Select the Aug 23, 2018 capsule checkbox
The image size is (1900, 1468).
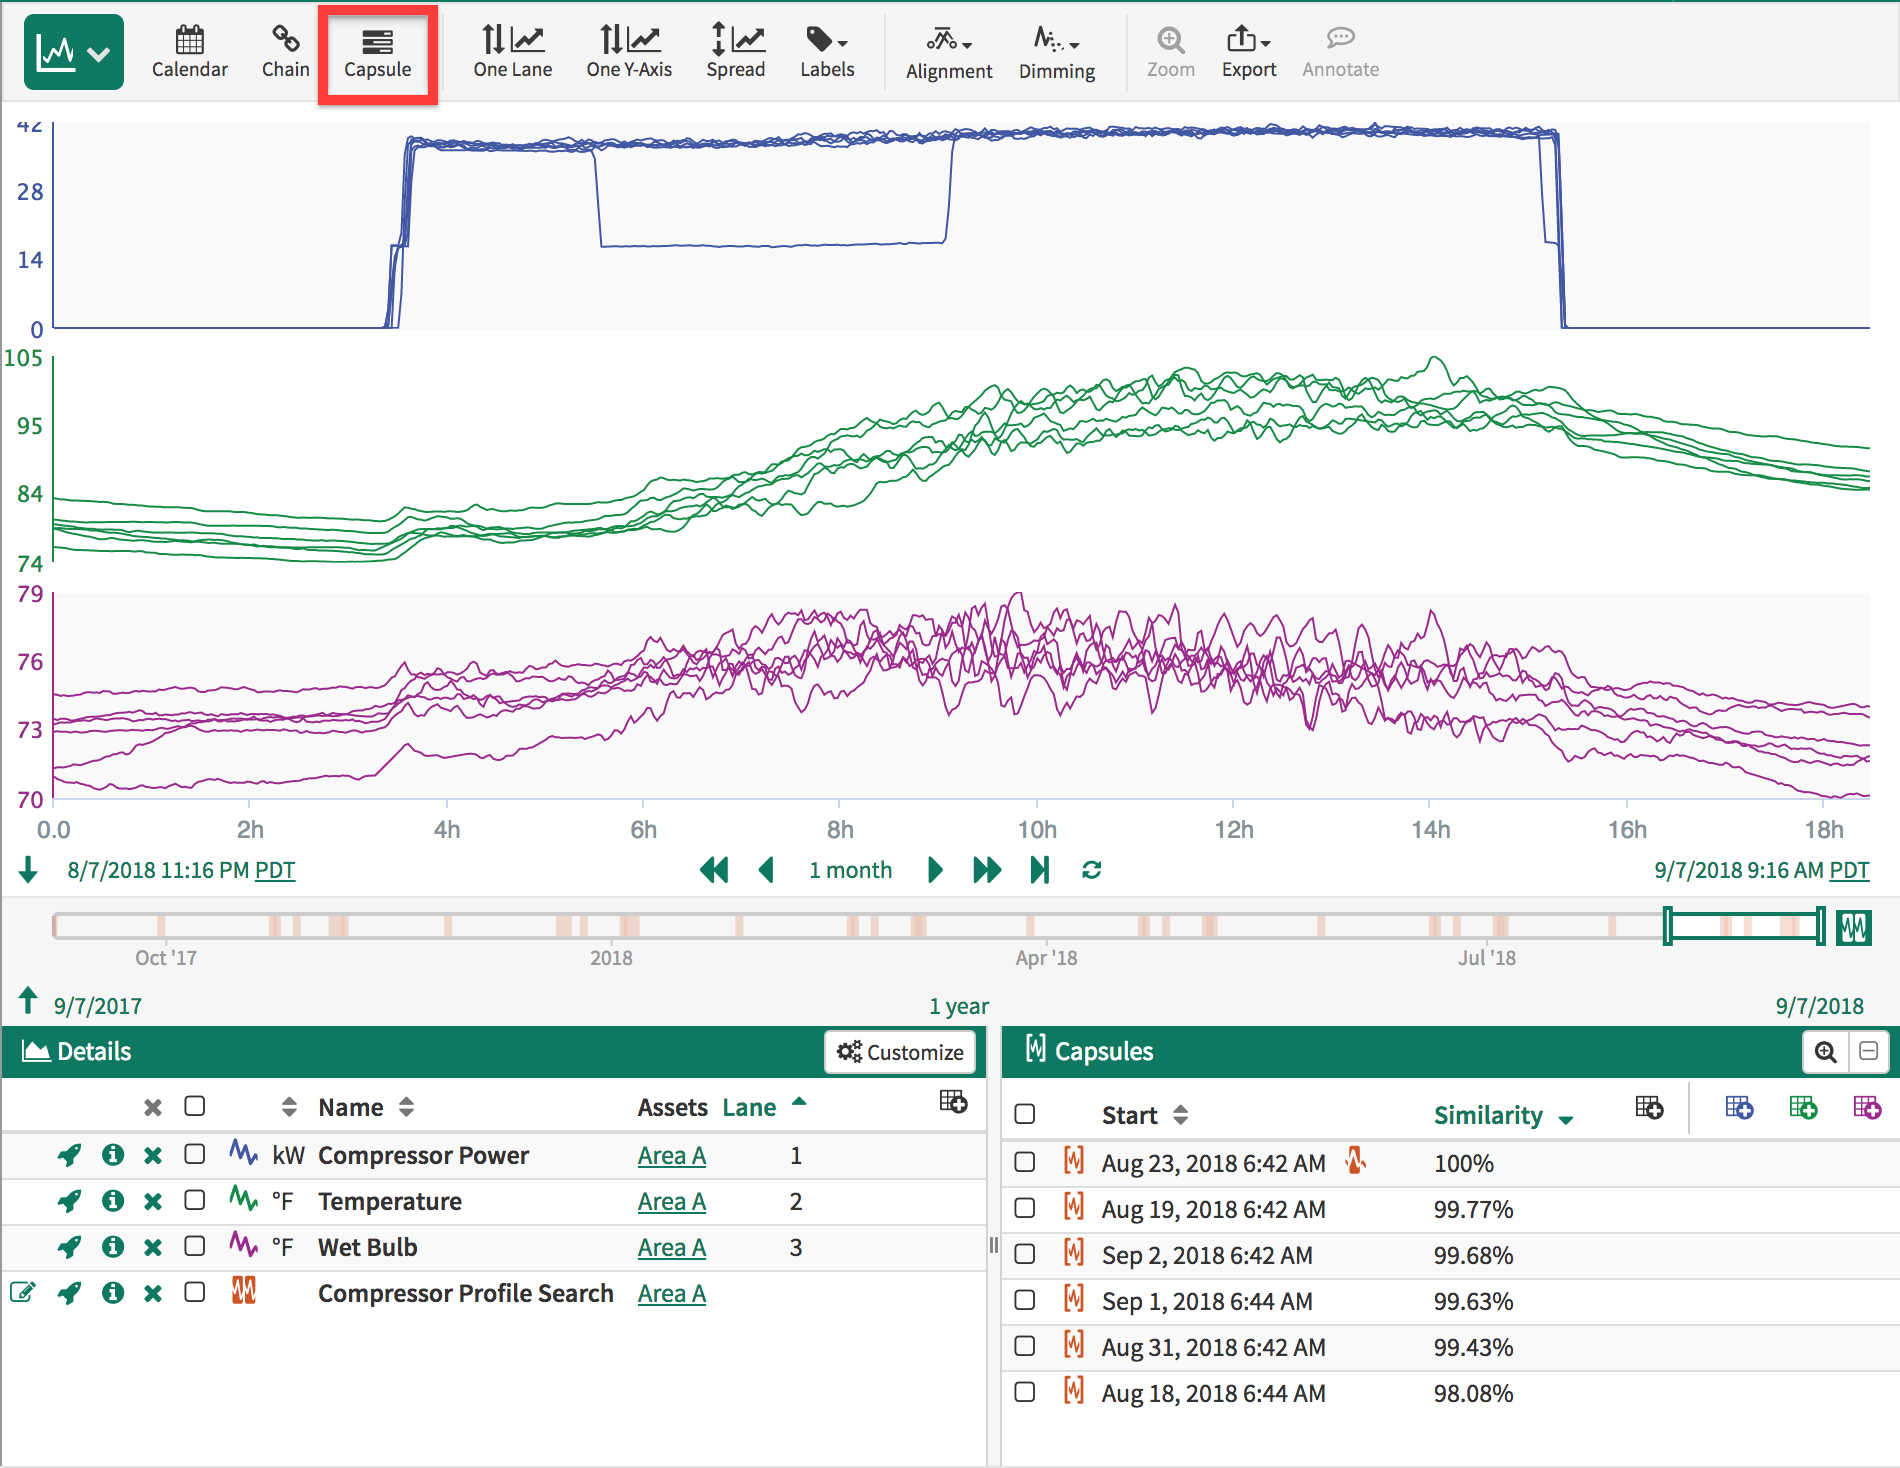(1024, 1162)
